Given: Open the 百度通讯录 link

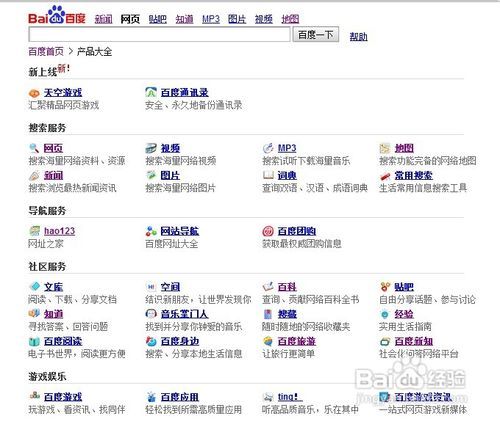Looking at the screenshot, I should point(185,92).
